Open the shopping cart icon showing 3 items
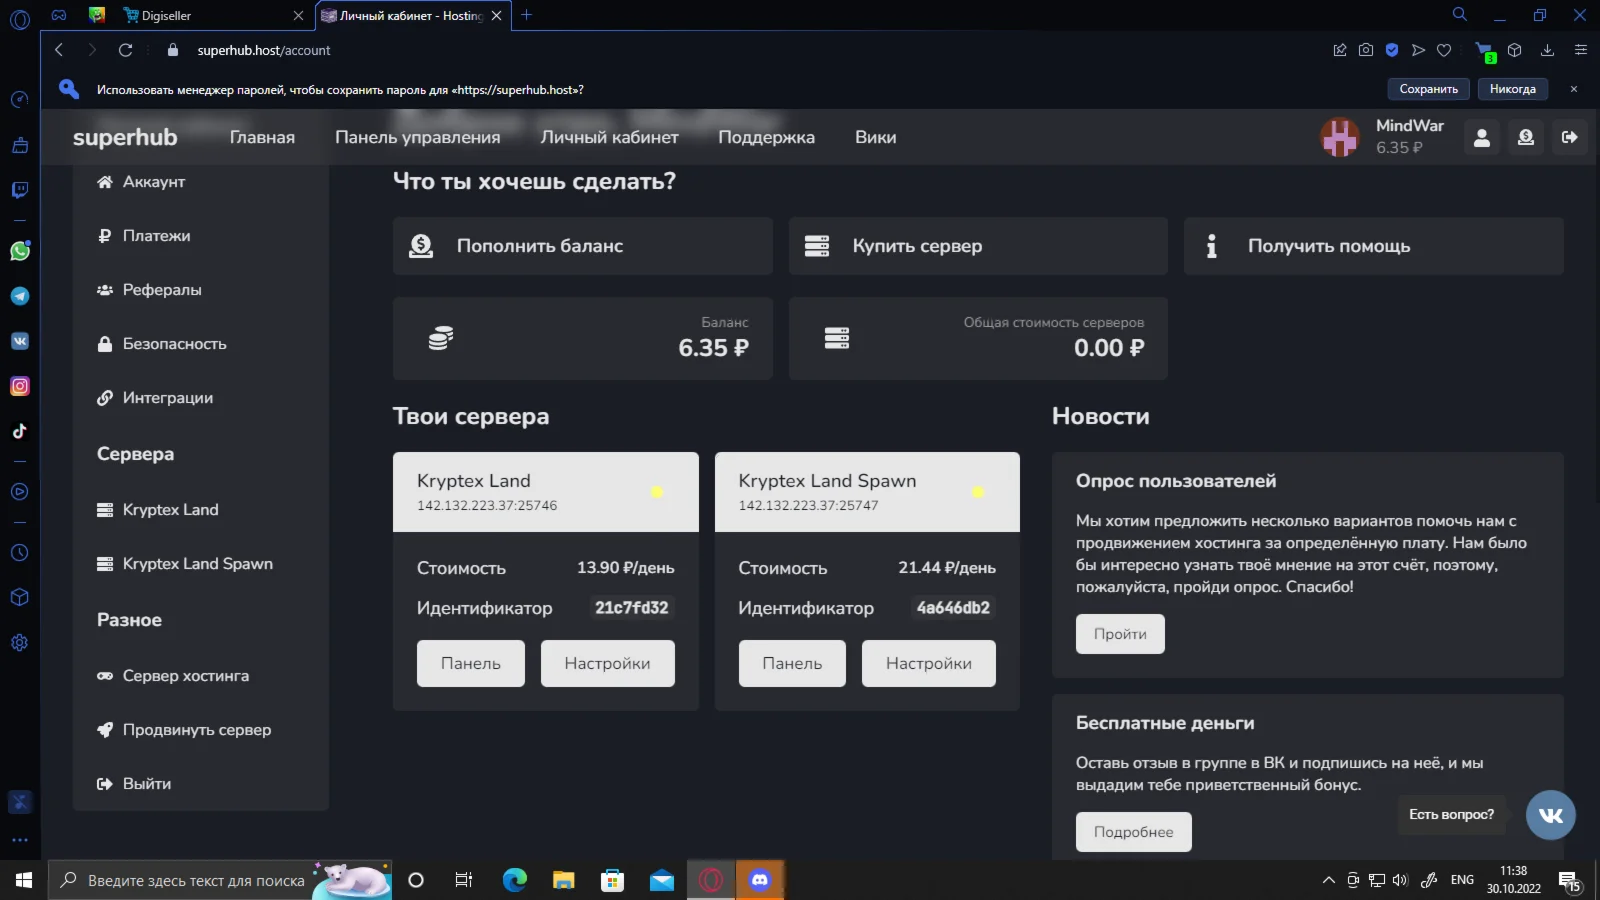Image resolution: width=1600 pixels, height=900 pixels. [x=1484, y=50]
